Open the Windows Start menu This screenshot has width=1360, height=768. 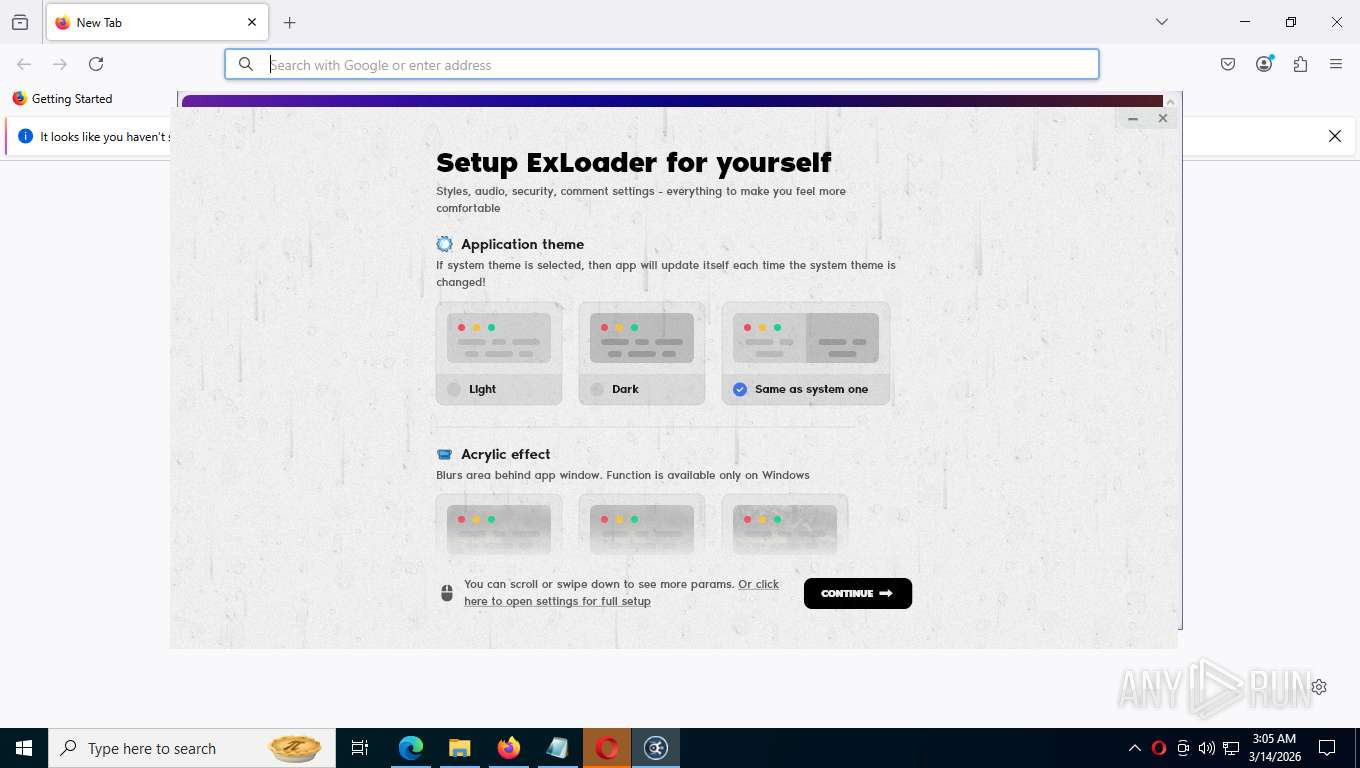(24, 748)
